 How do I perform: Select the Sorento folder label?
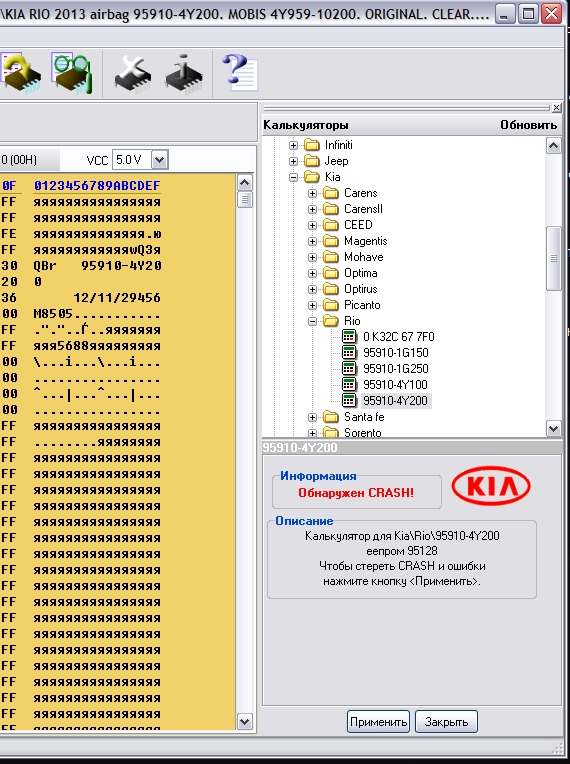coord(362,433)
